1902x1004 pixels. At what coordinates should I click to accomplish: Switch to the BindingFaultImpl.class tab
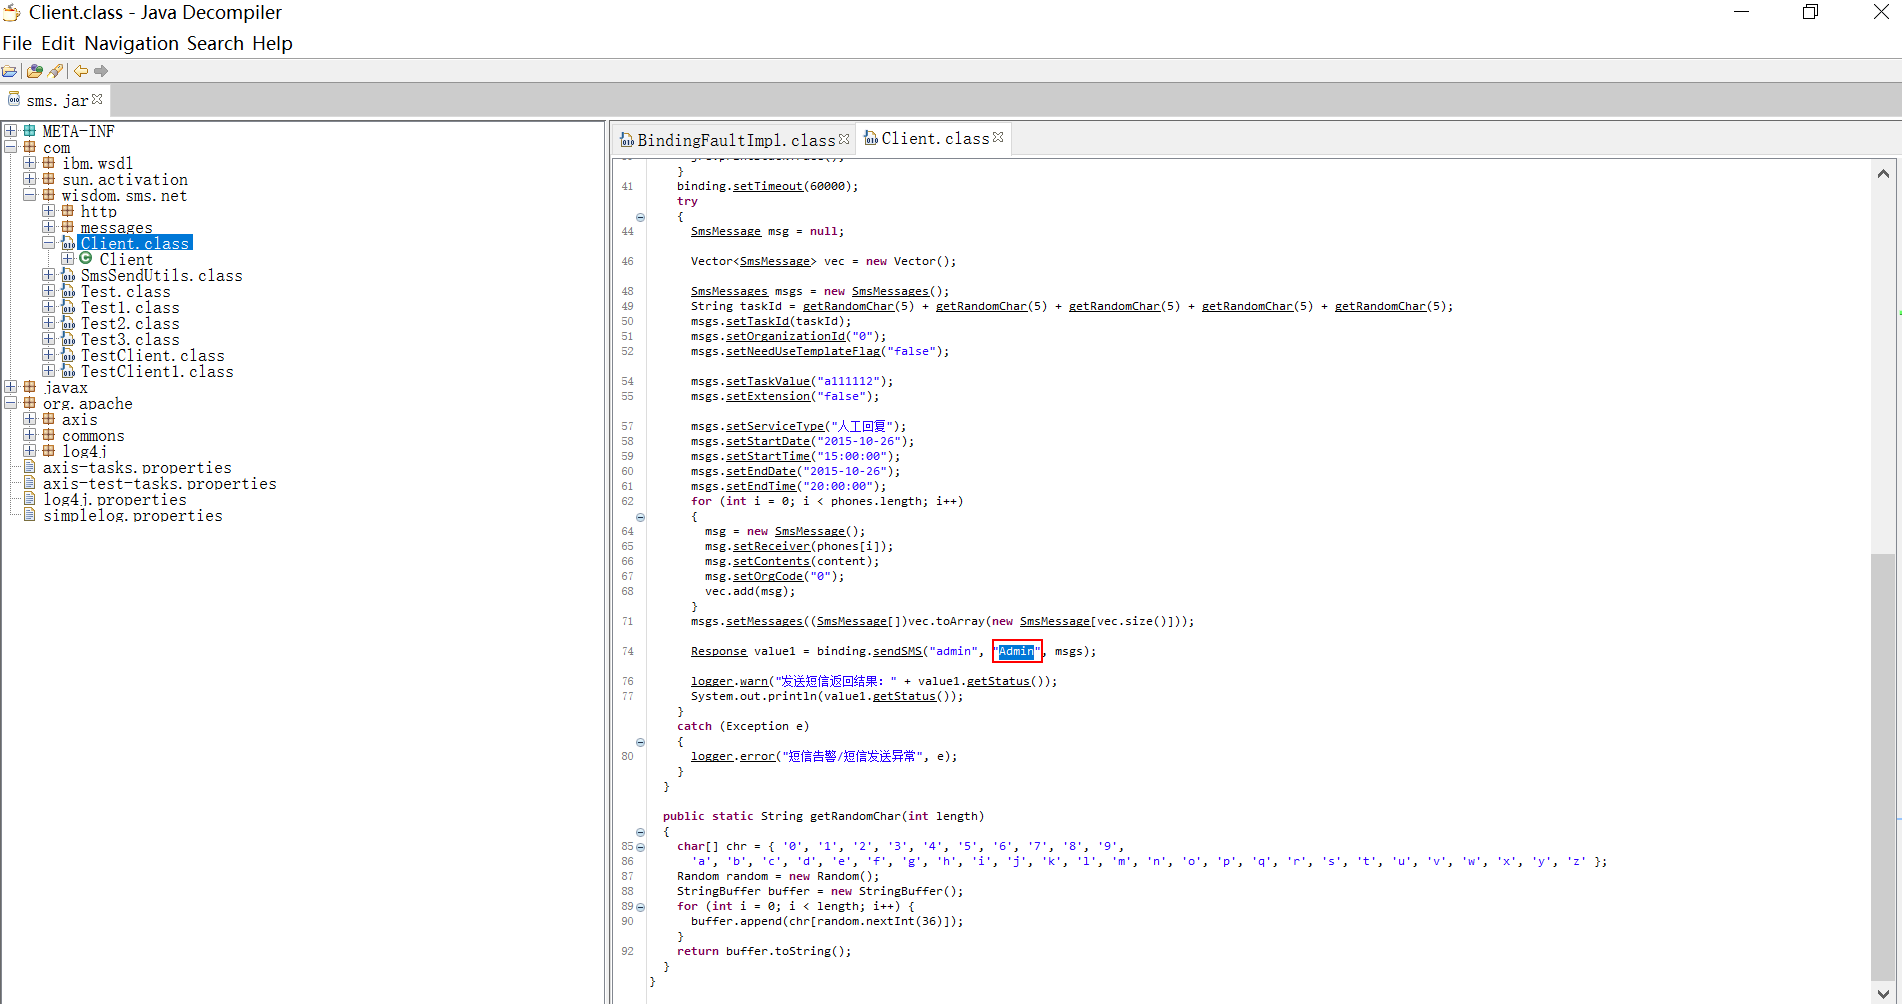[735, 140]
